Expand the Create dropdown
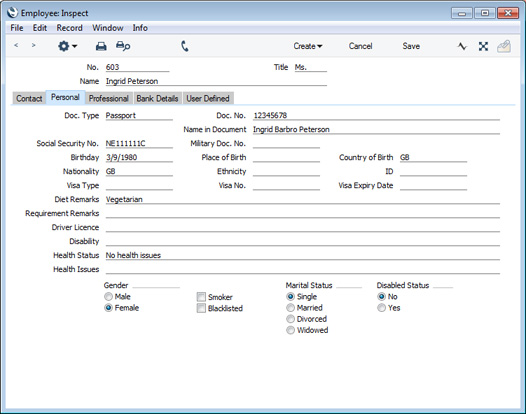Image resolution: width=526 pixels, height=414 pixels. [308, 46]
